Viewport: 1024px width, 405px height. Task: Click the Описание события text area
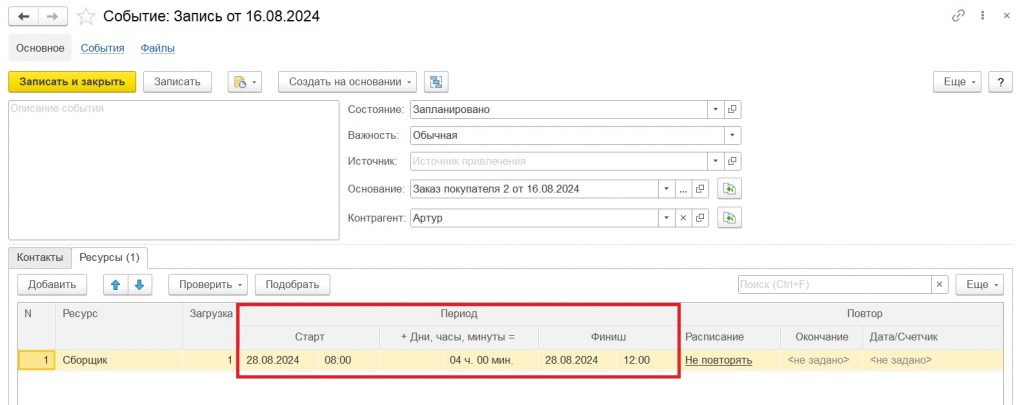174,170
